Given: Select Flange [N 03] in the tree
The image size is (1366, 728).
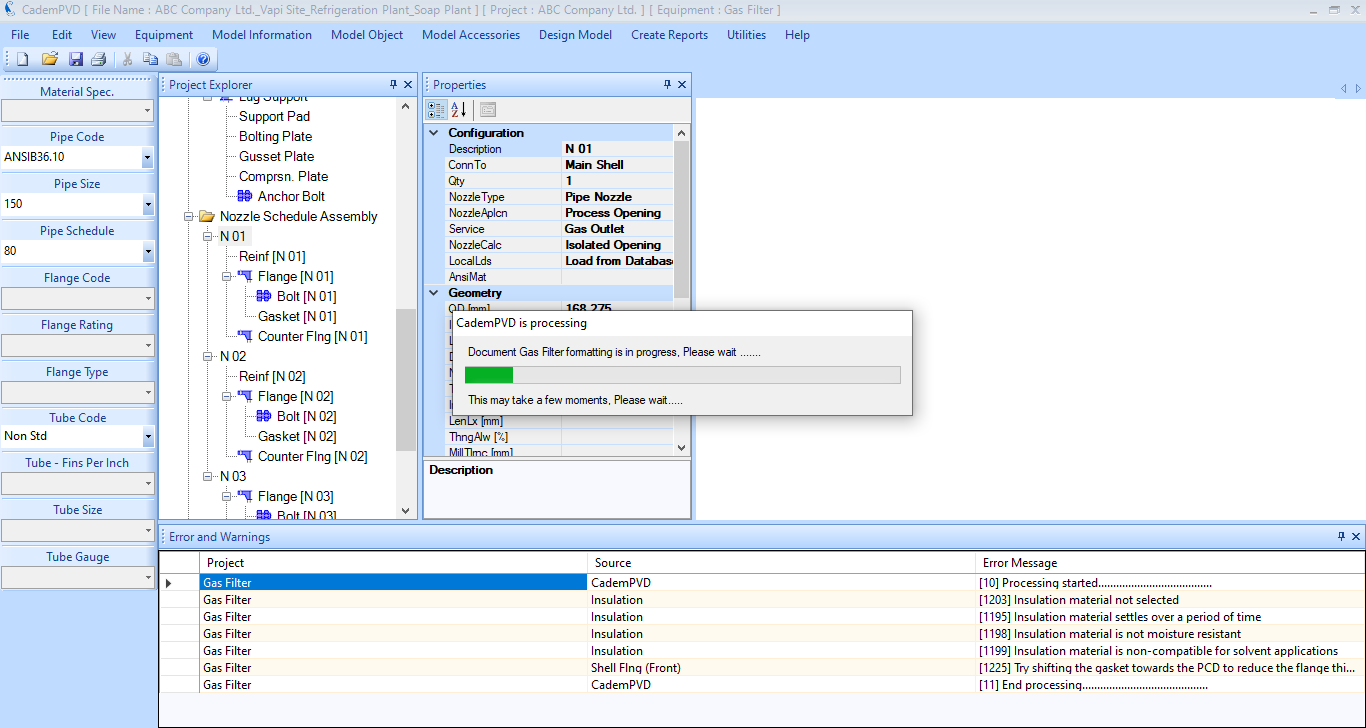Looking at the screenshot, I should (295, 496).
